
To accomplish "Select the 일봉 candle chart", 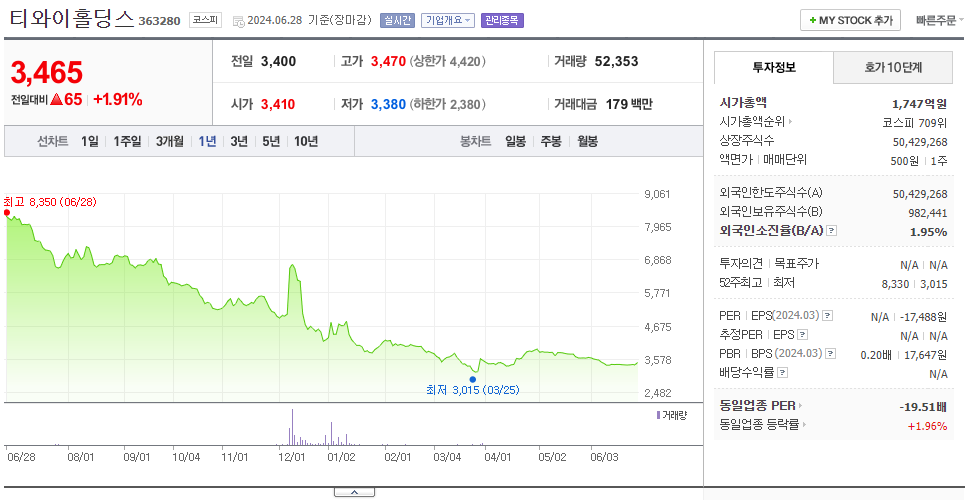I will (515, 141).
